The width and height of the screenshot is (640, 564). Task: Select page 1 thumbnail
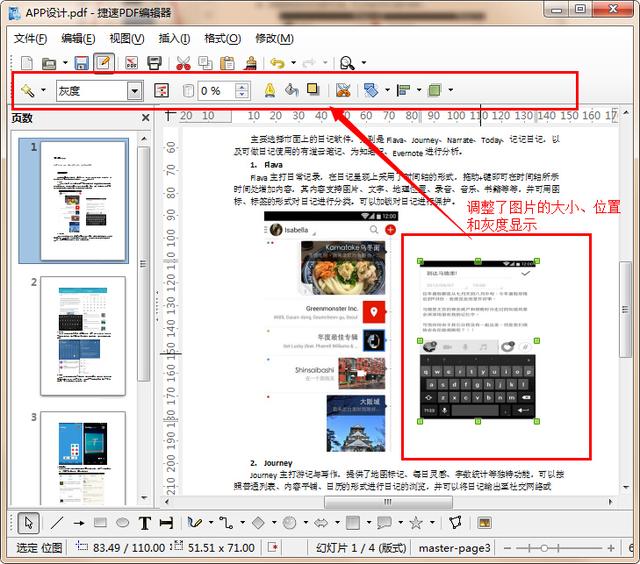point(83,201)
